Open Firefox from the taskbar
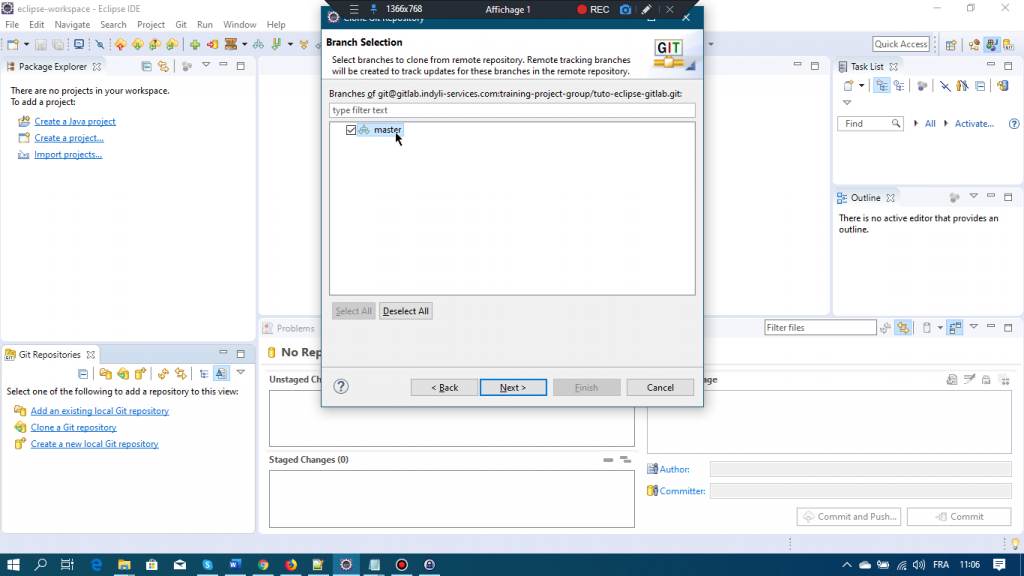The image size is (1024, 576). pyautogui.click(x=291, y=565)
